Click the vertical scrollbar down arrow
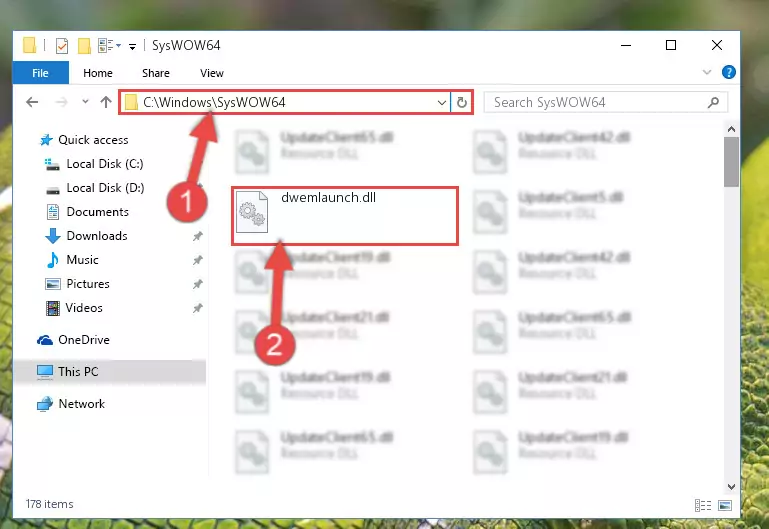This screenshot has width=769, height=529. click(731, 487)
